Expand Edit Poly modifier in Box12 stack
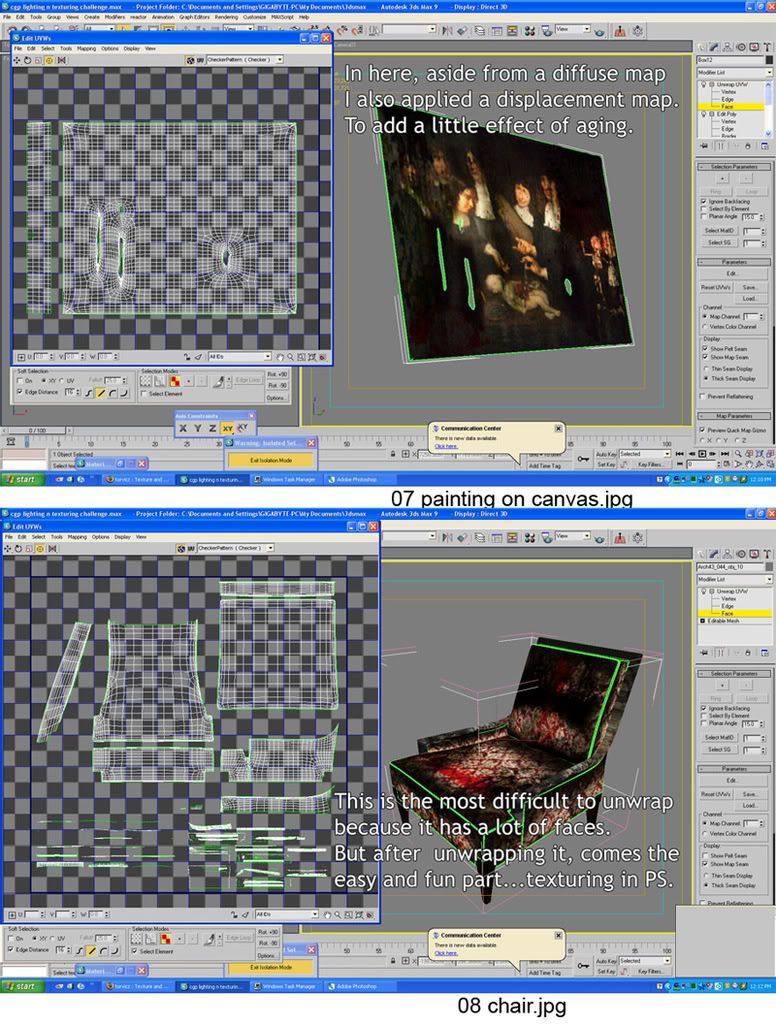This screenshot has height=1024, width=776. [x=711, y=114]
